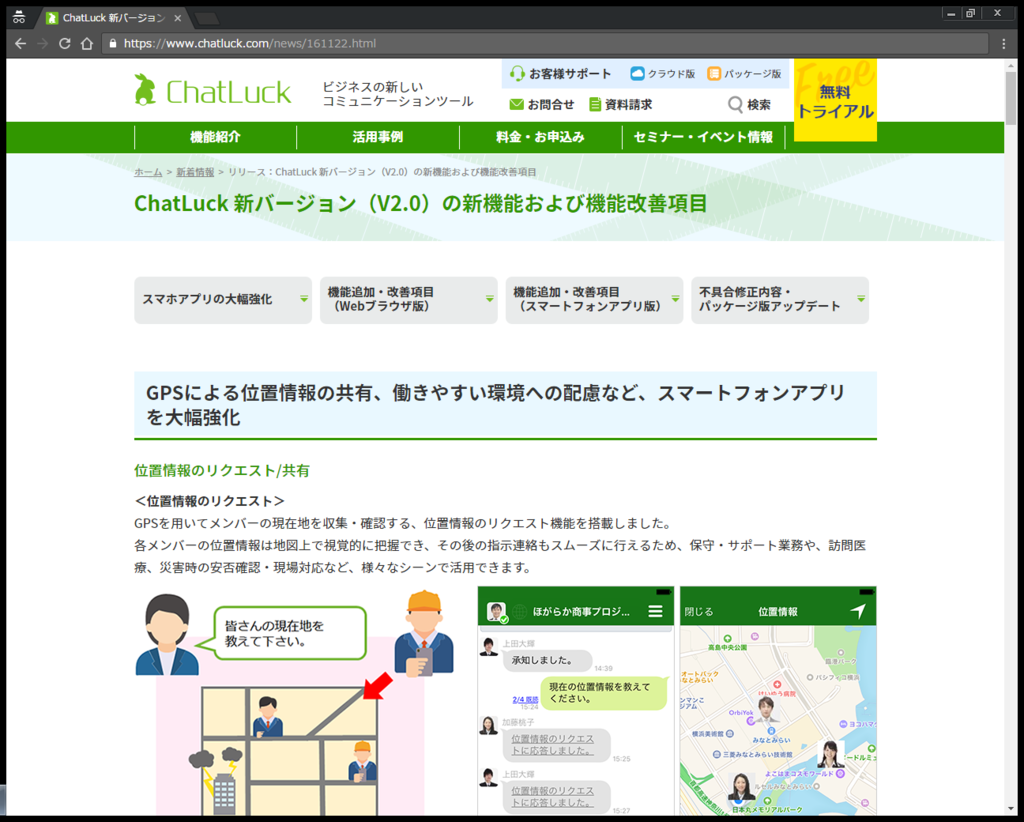Select クラウド版 cloud icon link
The height and width of the screenshot is (822, 1024).
click(x=662, y=74)
